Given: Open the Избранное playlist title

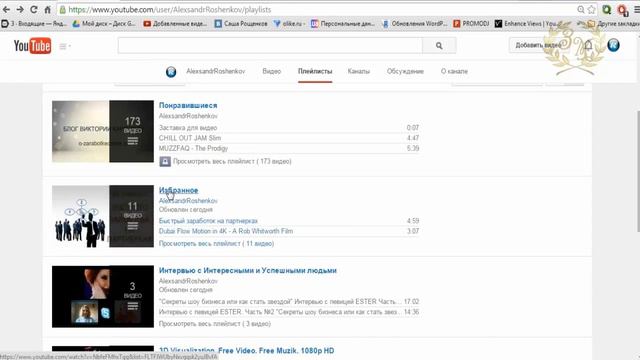Looking at the screenshot, I should click(178, 190).
